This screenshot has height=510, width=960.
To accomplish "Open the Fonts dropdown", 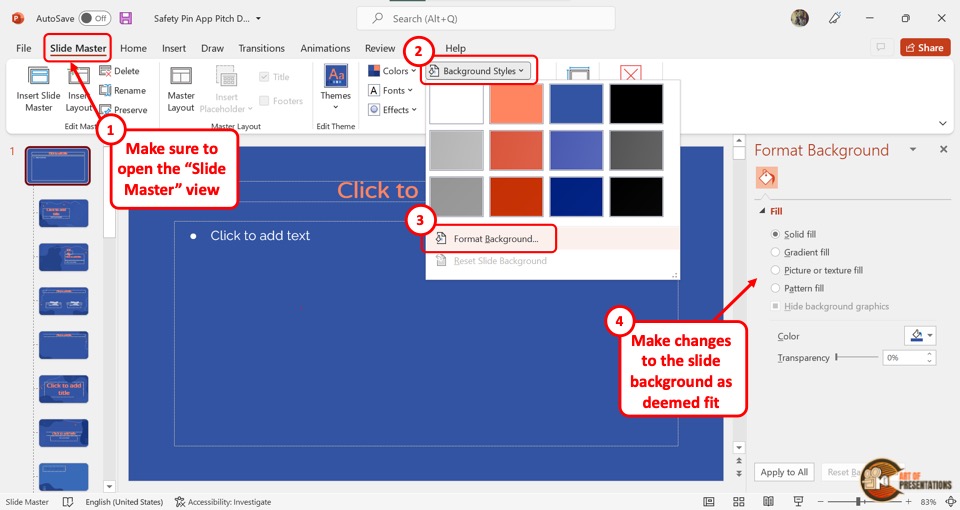I will [391, 91].
